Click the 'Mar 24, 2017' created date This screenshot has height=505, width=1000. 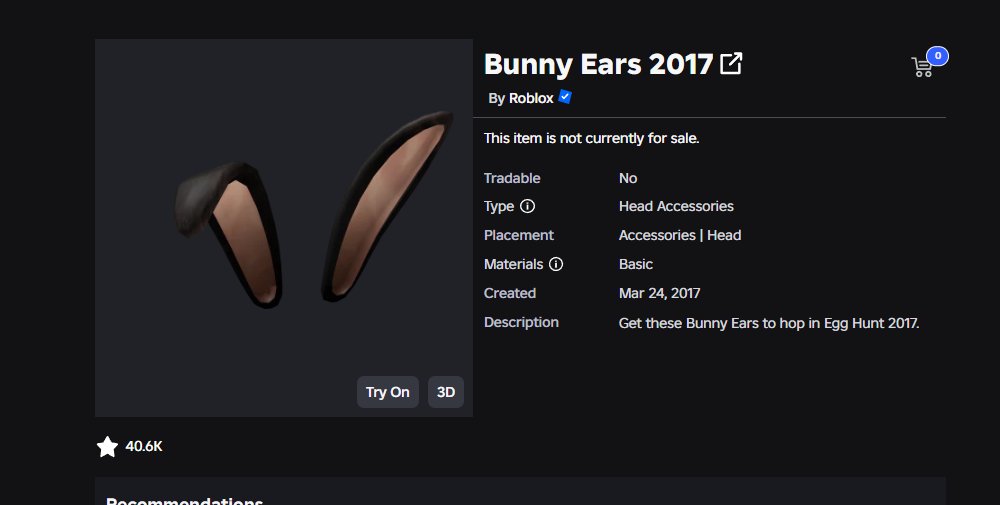[x=659, y=293]
